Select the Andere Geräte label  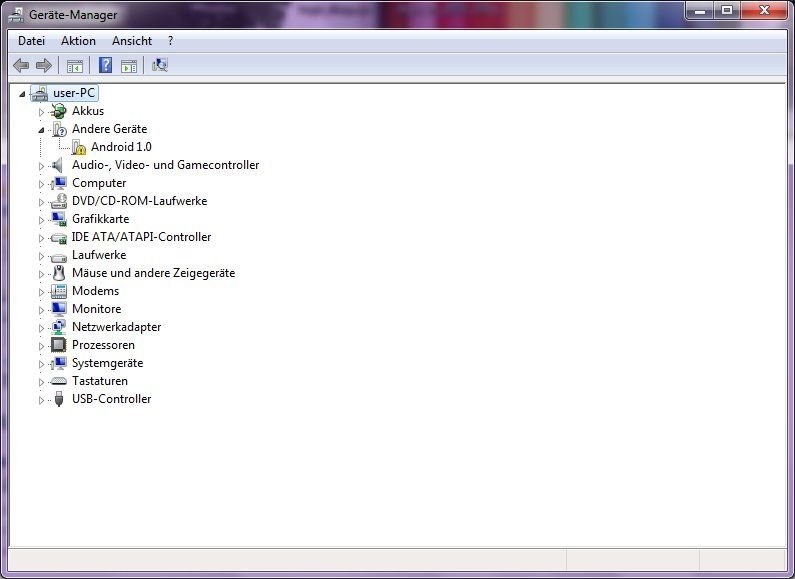click(x=110, y=129)
